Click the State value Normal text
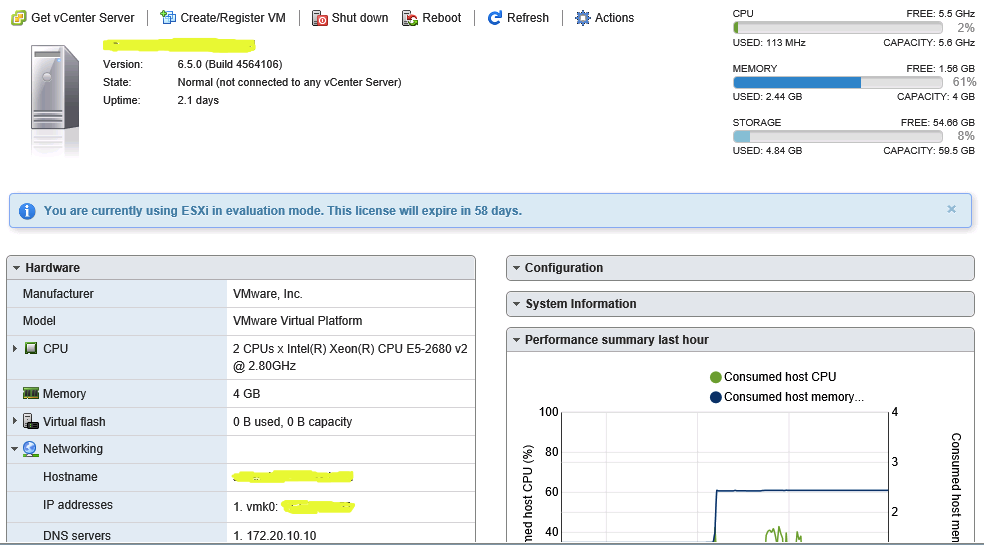This screenshot has width=984, height=545. 289,82
